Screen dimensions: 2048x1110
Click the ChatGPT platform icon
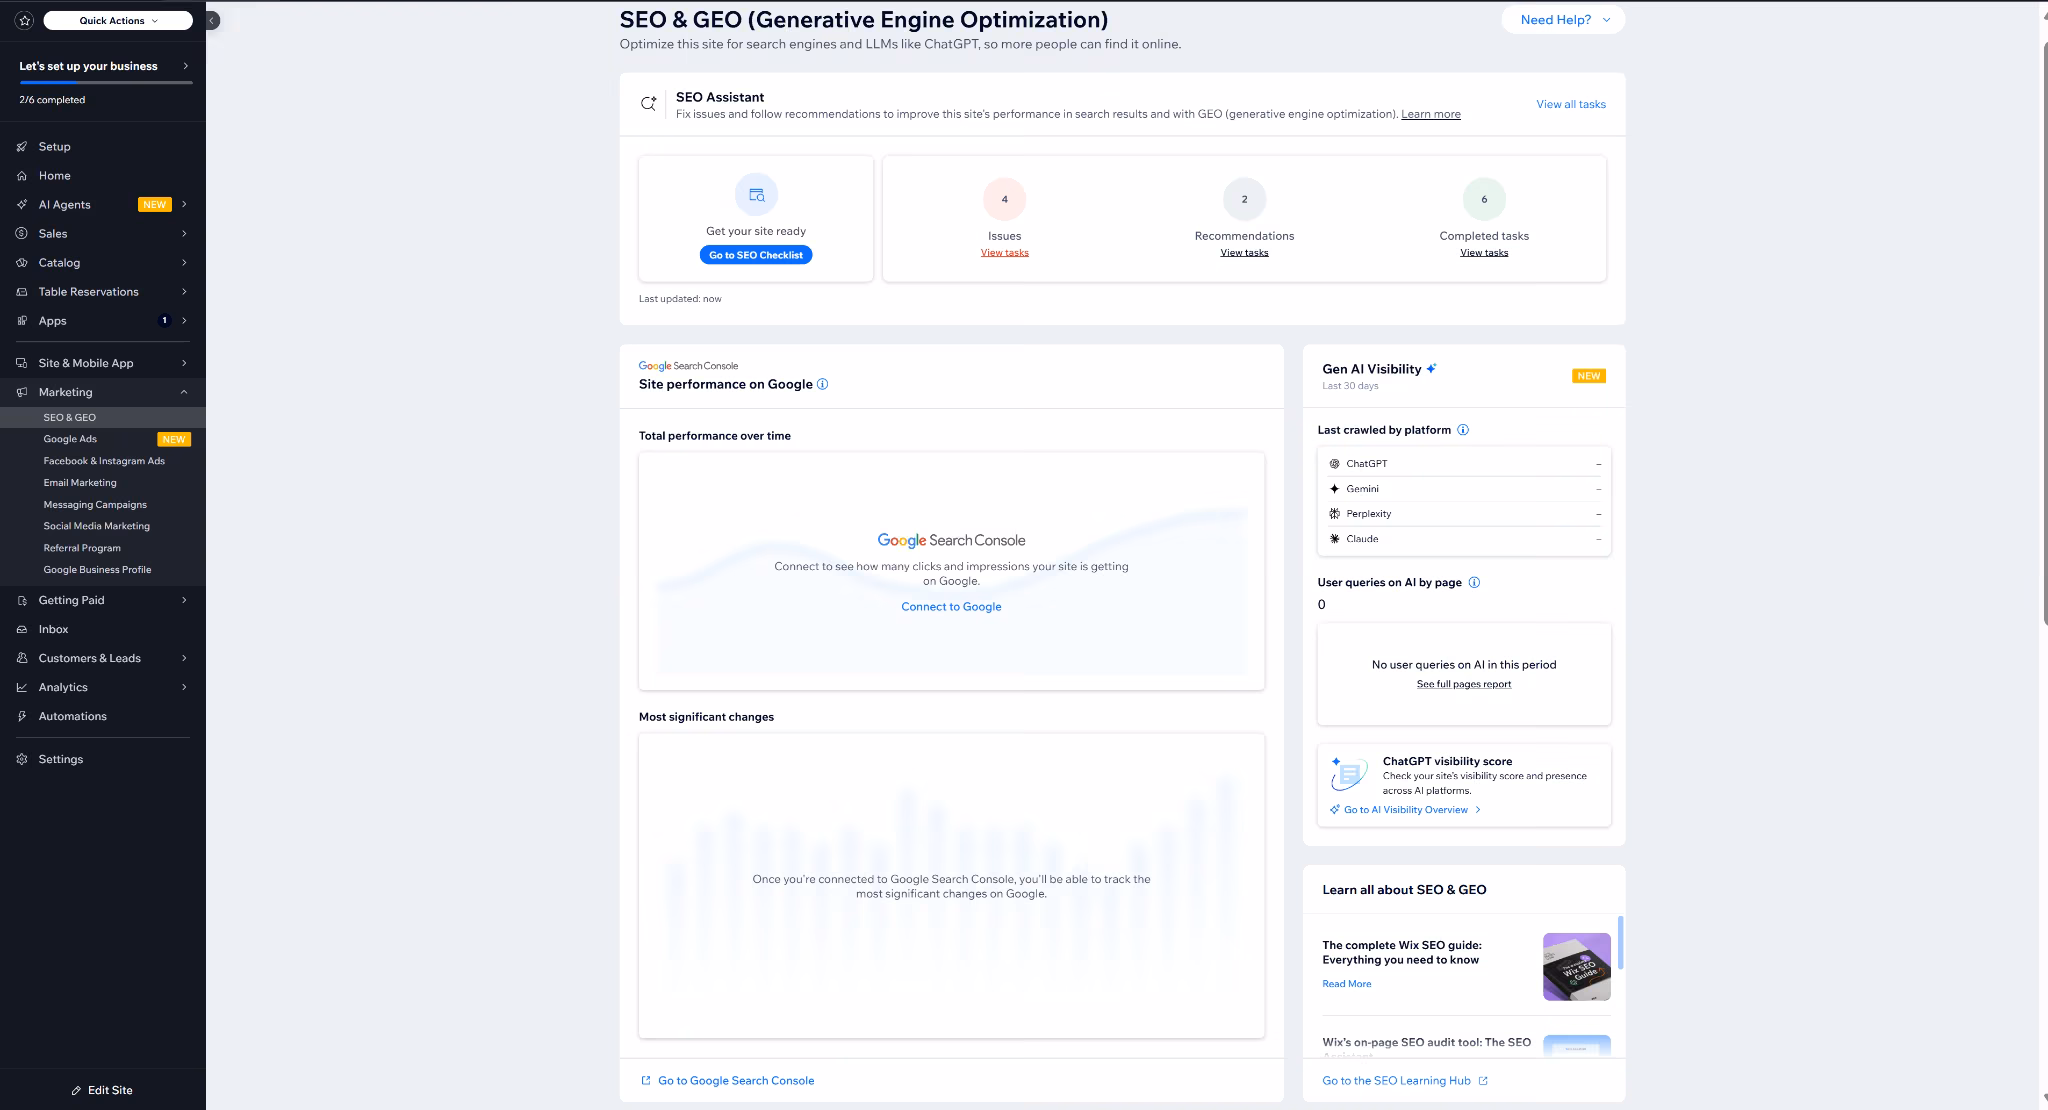(1334, 464)
